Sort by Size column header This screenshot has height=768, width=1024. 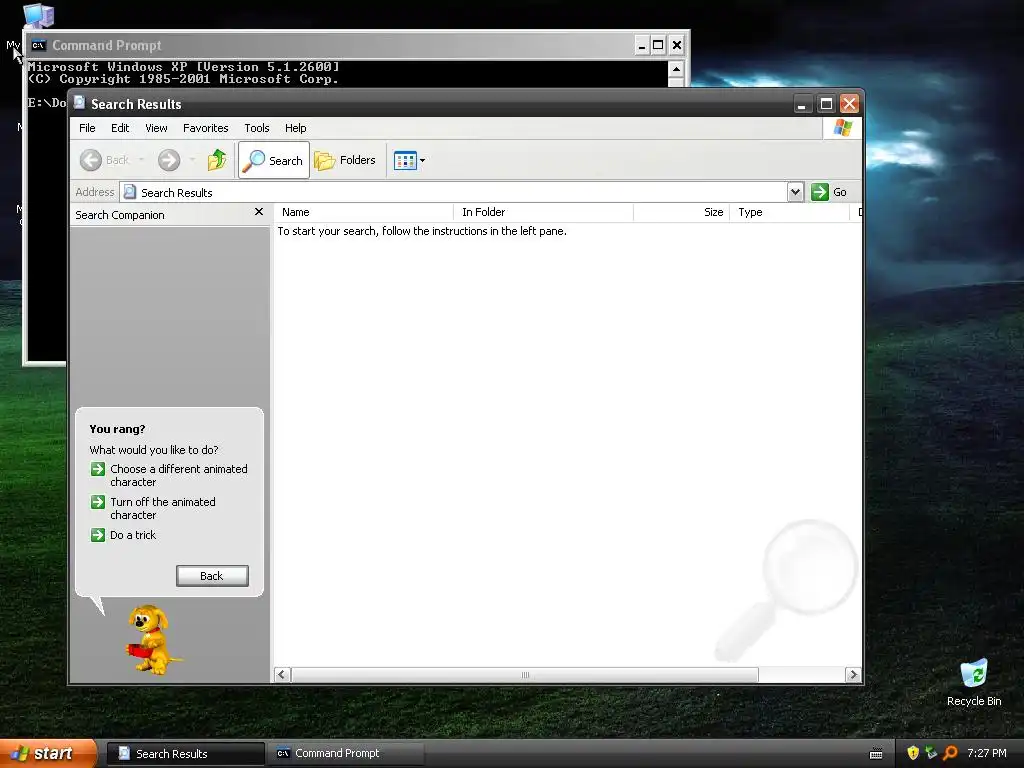681,212
